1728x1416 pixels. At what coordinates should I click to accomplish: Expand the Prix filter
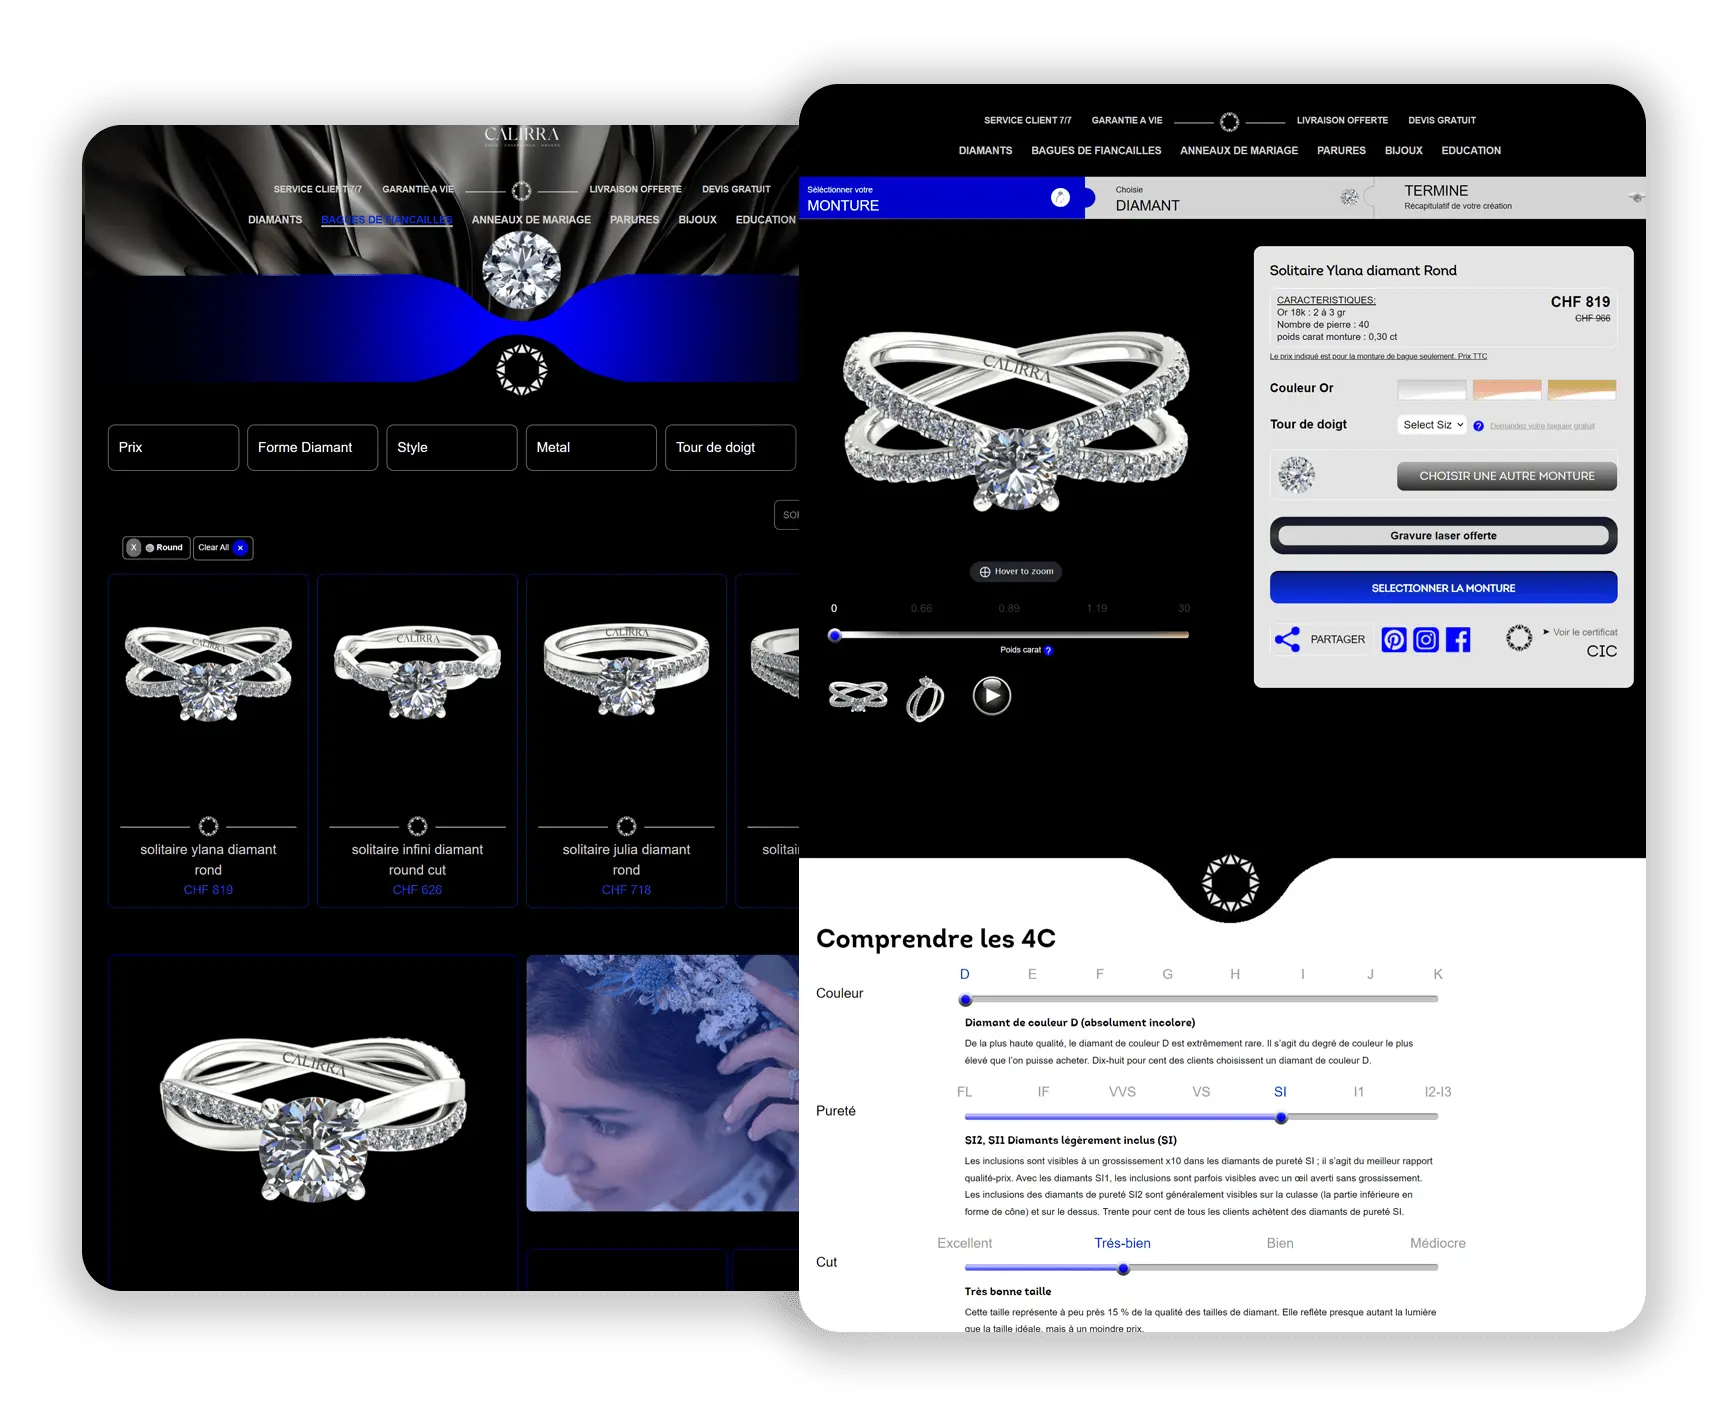(x=173, y=447)
